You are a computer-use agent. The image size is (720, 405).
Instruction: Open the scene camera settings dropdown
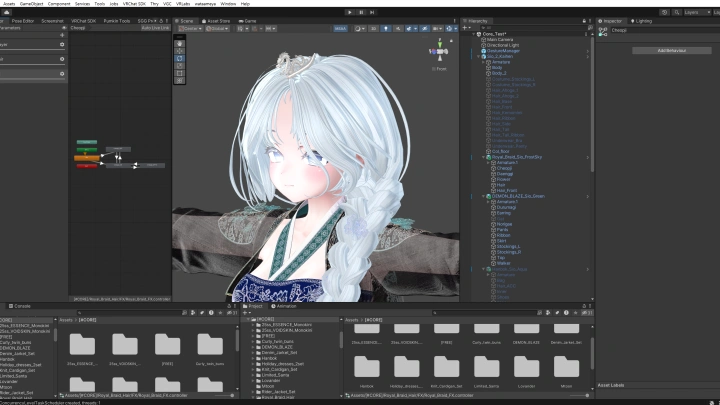point(437,28)
